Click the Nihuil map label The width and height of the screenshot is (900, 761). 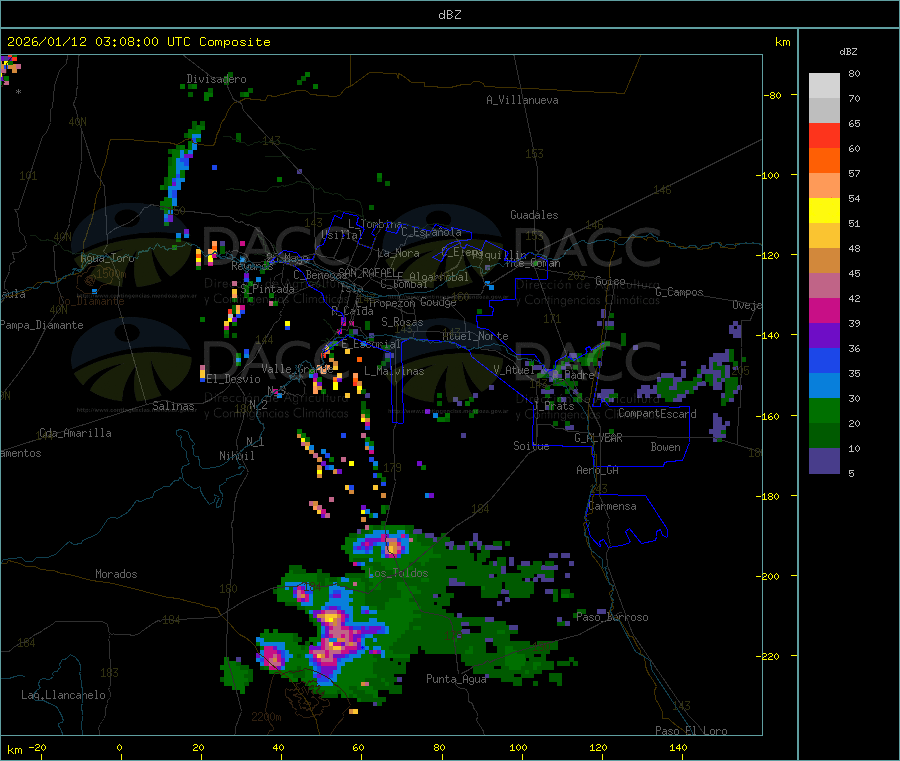237,456
